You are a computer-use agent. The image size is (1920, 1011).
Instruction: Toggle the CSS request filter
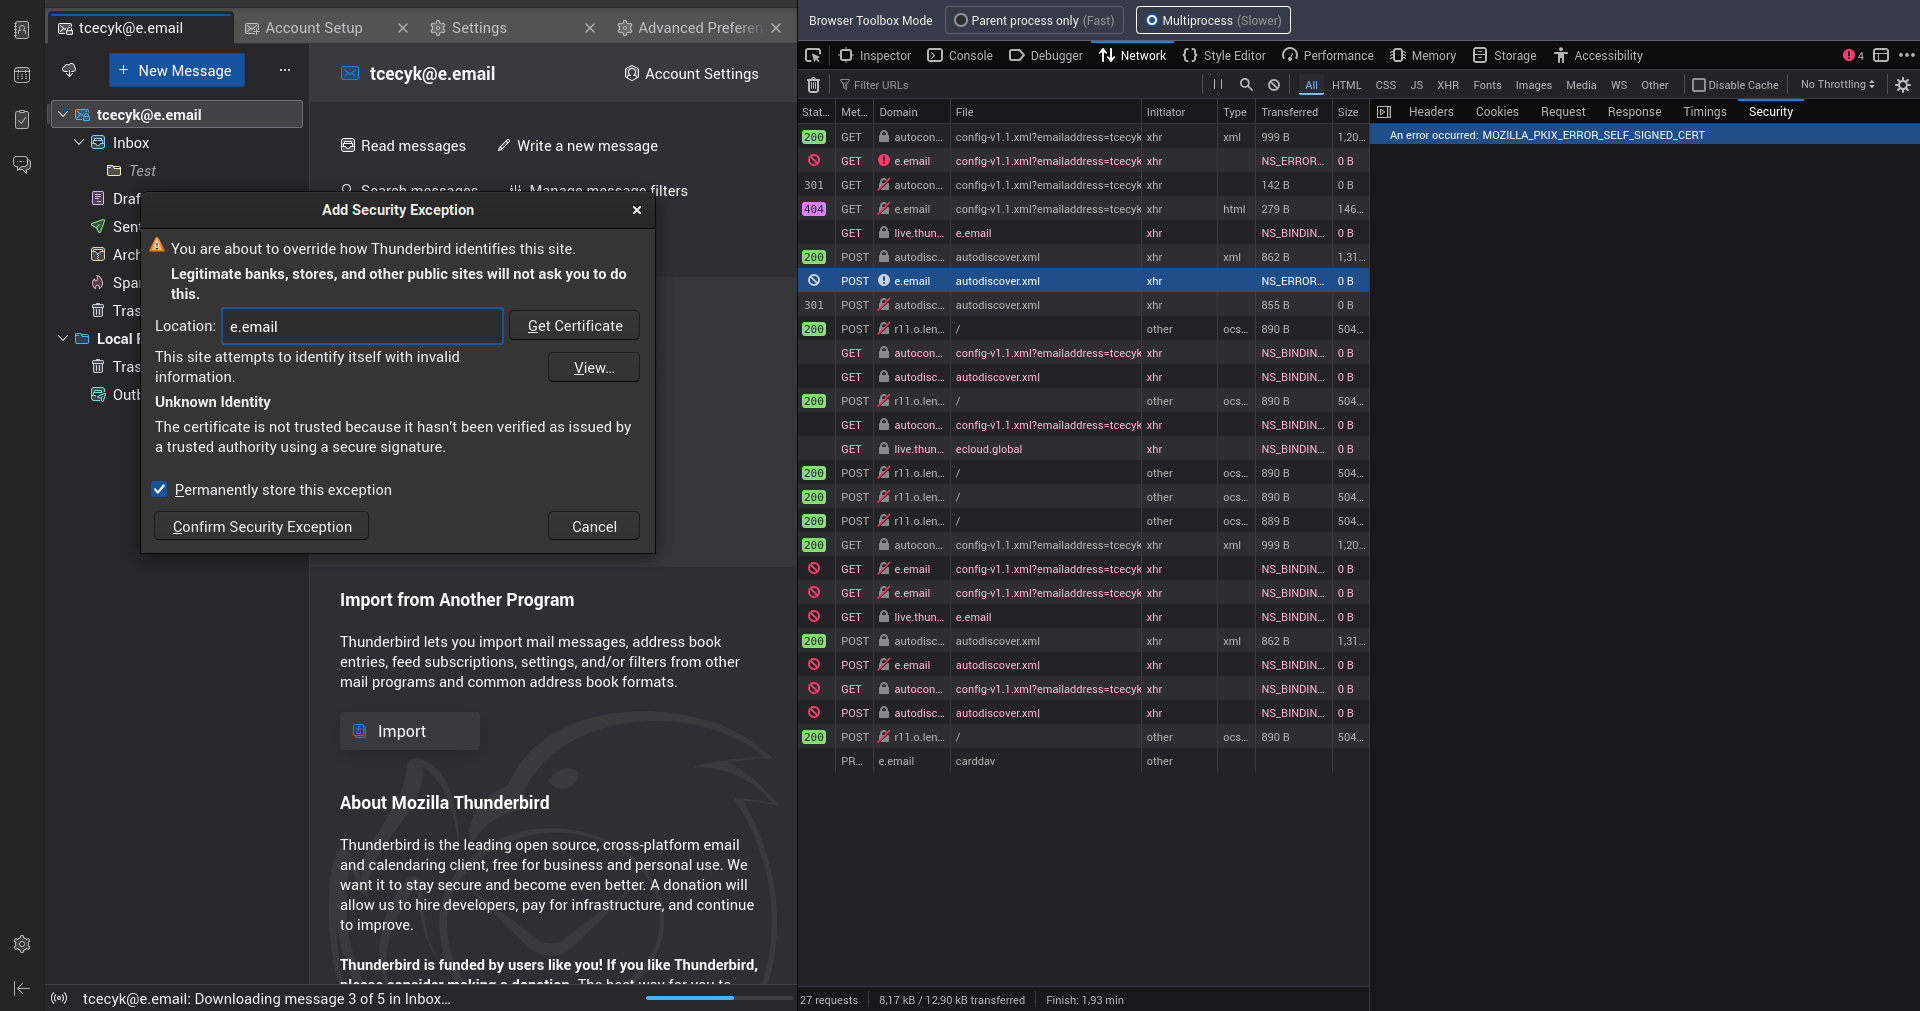1385,85
